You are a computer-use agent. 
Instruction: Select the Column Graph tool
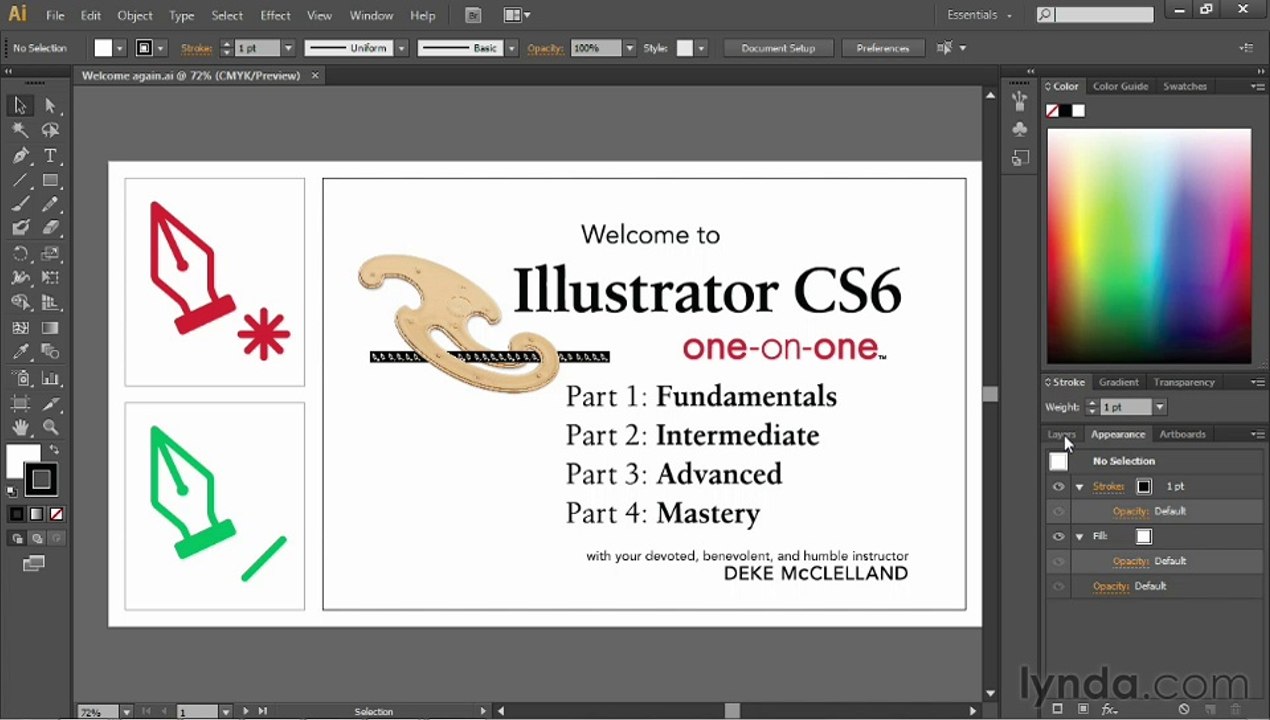click(50, 379)
